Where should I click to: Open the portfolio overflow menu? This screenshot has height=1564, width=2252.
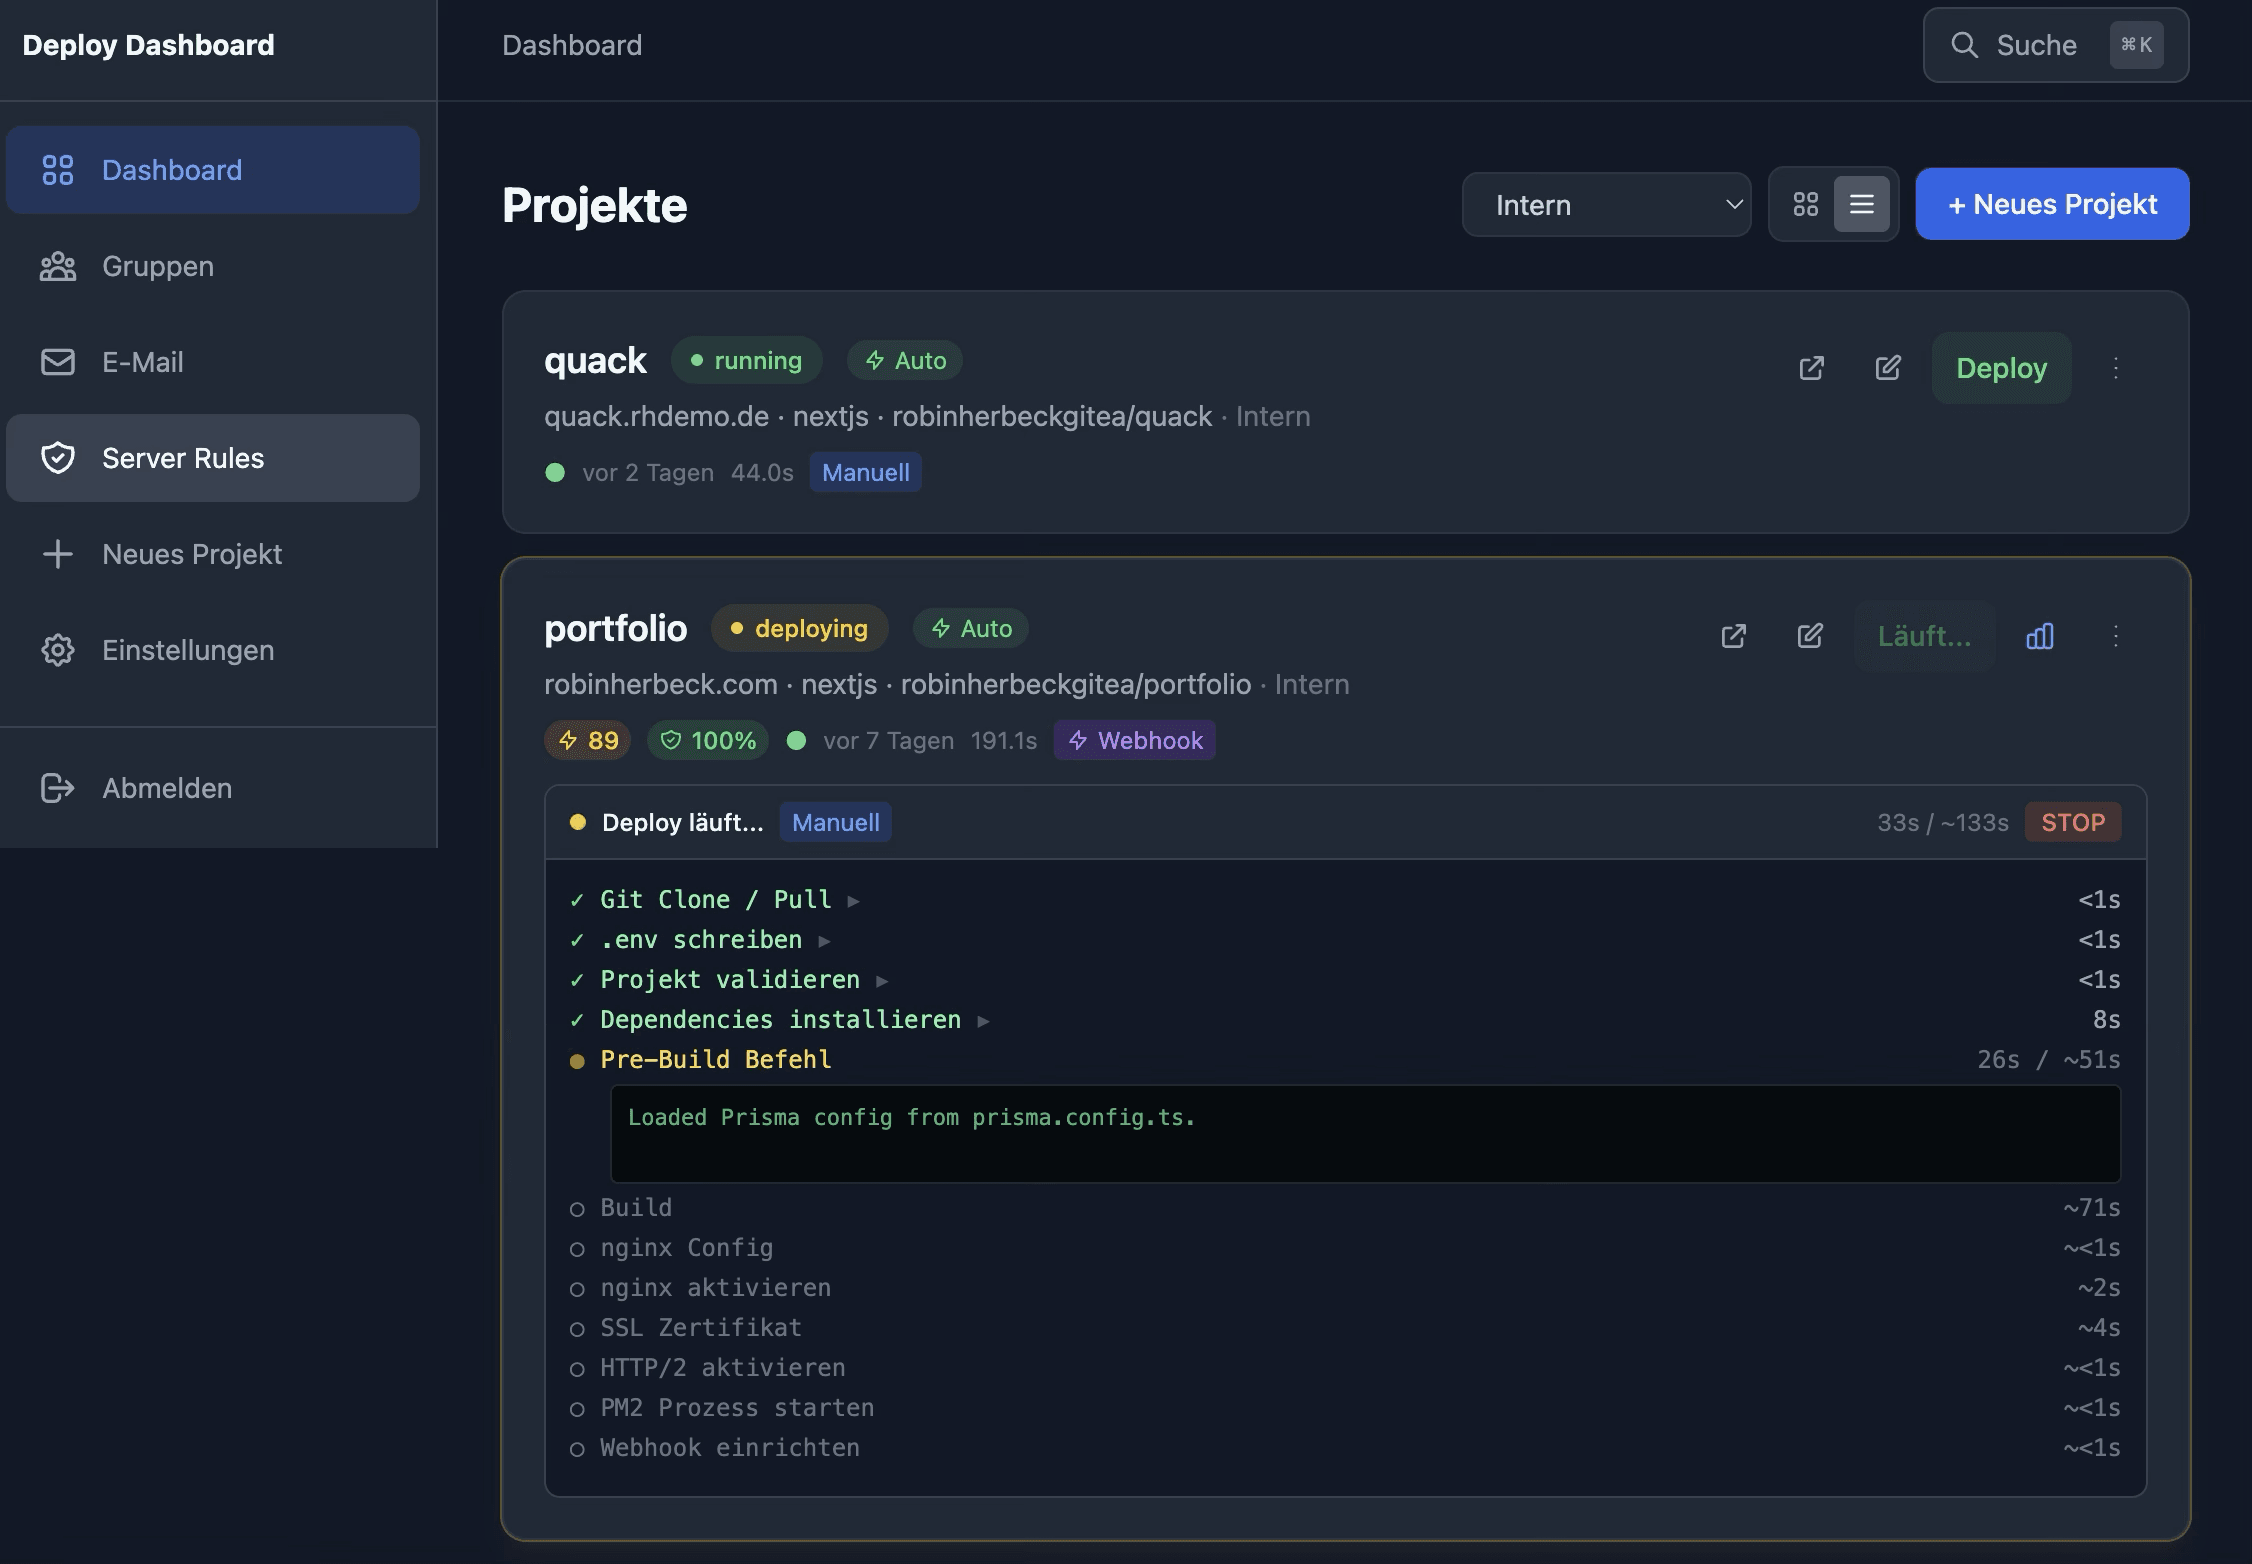coord(2116,636)
